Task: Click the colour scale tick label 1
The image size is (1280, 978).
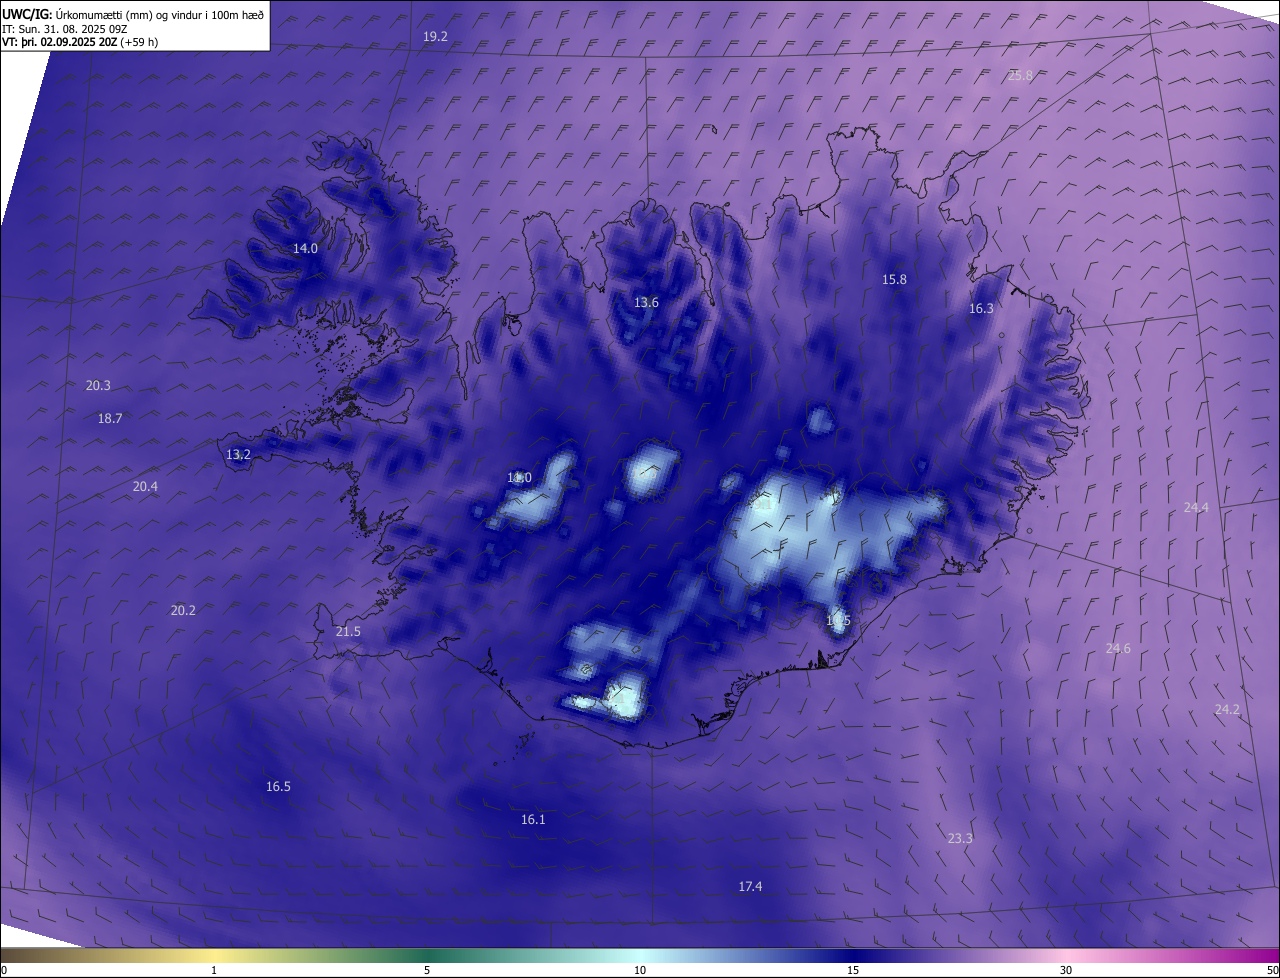Action: pos(214,970)
